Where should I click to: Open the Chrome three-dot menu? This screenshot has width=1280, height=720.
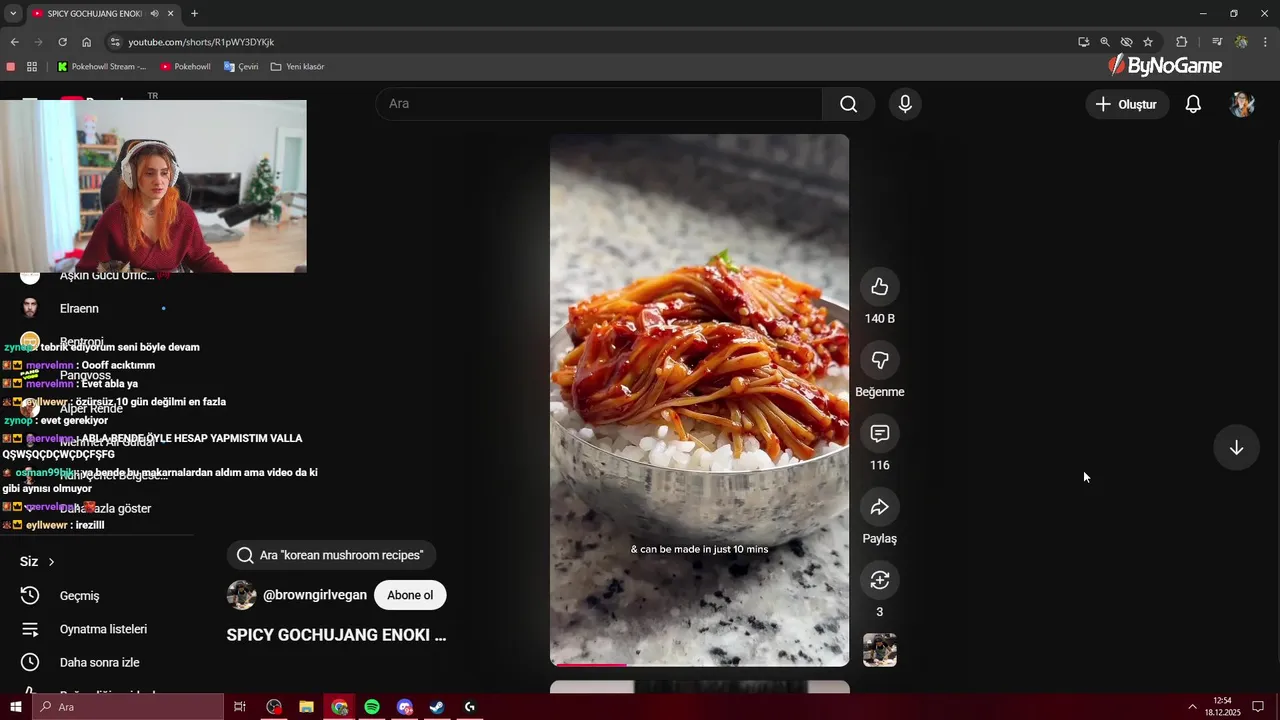coord(1266,42)
